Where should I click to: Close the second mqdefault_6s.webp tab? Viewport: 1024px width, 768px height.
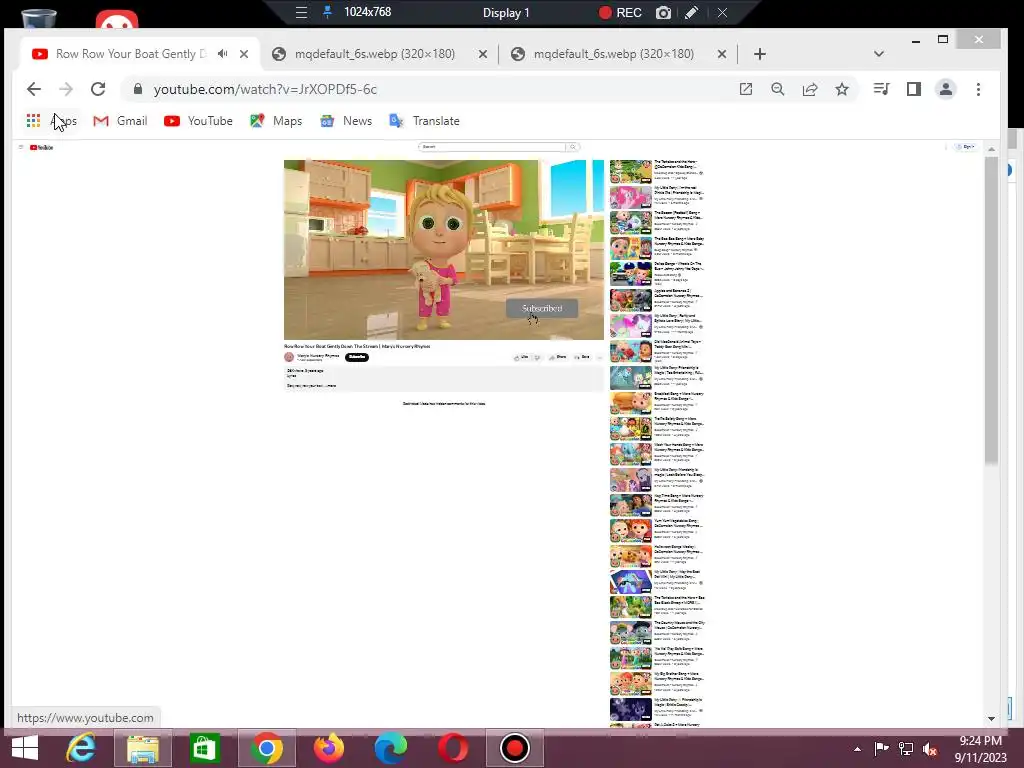pyautogui.click(x=722, y=54)
